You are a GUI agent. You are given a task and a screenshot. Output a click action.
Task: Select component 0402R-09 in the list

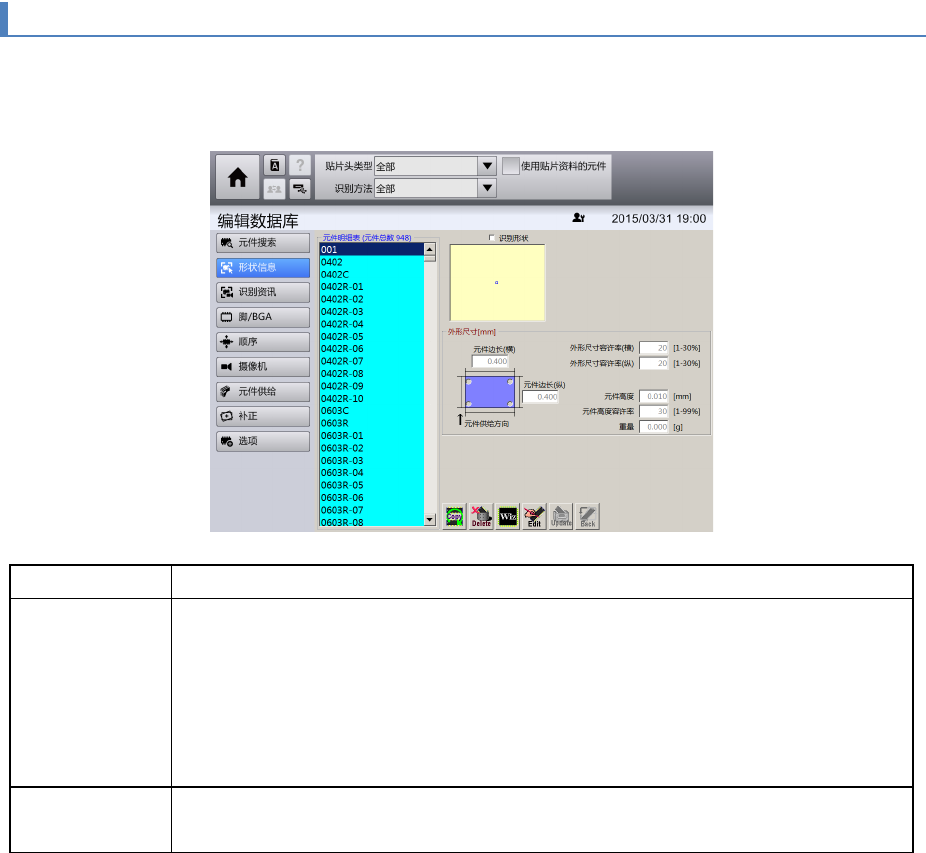pos(371,386)
